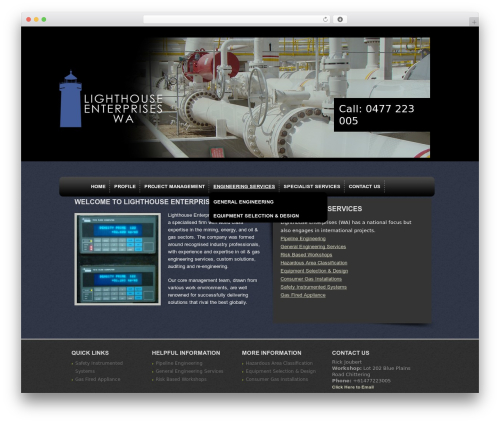Open Safety Instrumented Systems link in services panel
This screenshot has width=500, height=423.
tap(313, 287)
